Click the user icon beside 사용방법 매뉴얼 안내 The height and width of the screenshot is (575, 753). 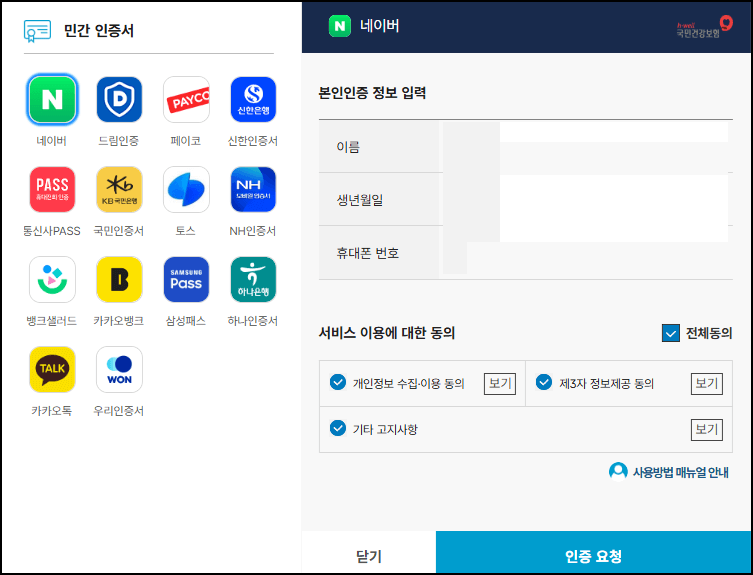coord(618,472)
